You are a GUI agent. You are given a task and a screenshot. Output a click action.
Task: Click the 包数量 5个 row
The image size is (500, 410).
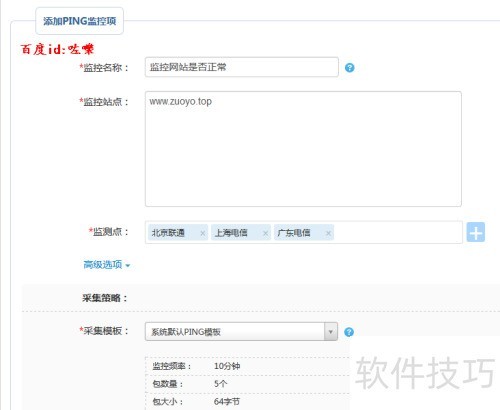tap(247, 384)
